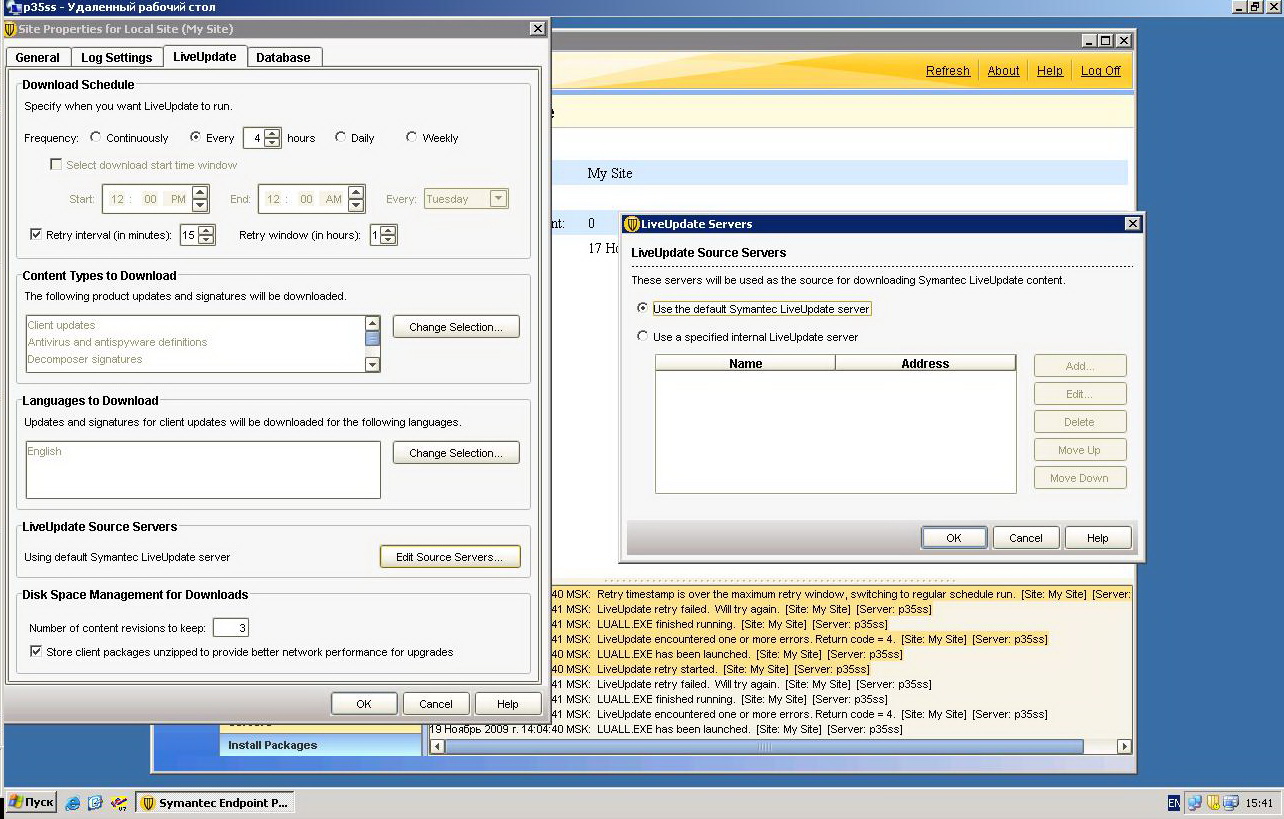Open the About link in the console
The height and width of the screenshot is (819, 1284).
point(1004,71)
